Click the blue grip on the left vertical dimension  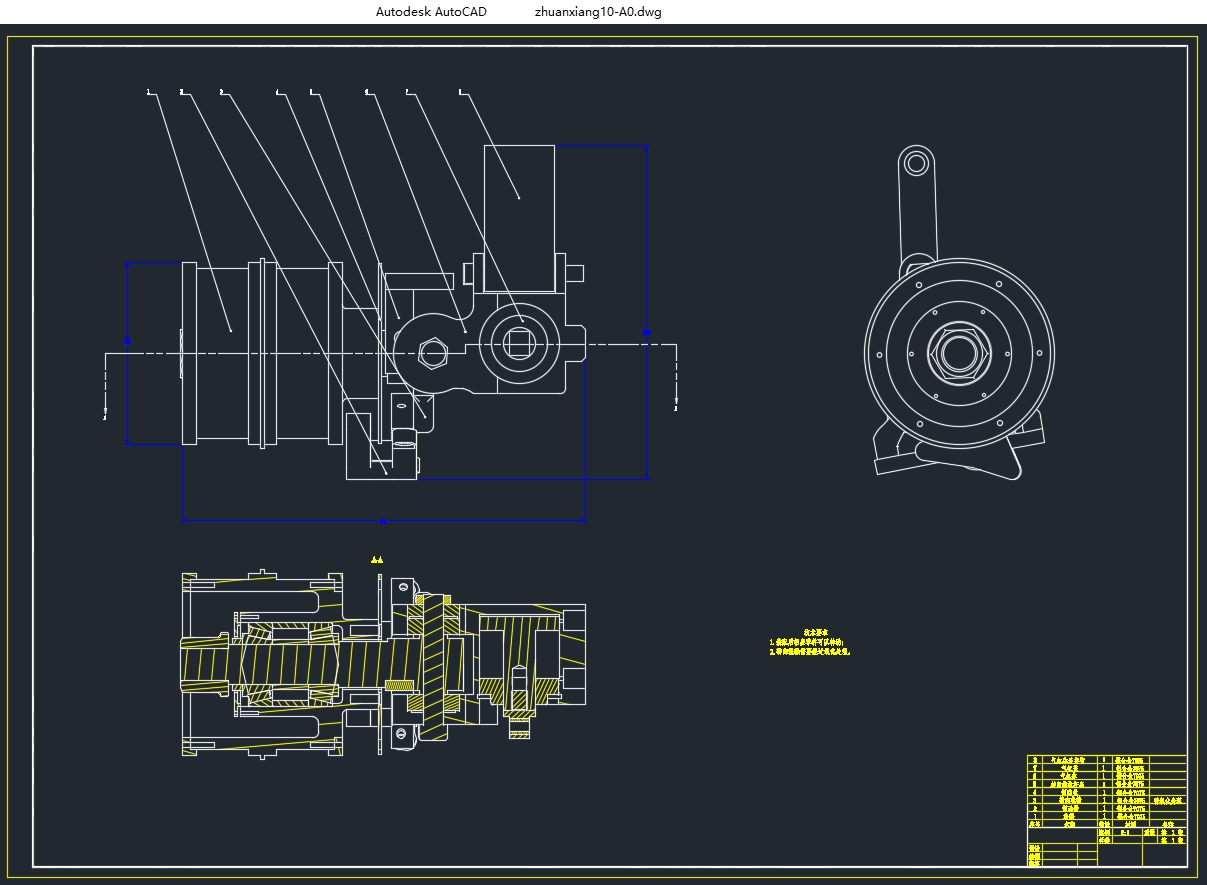tap(127, 341)
